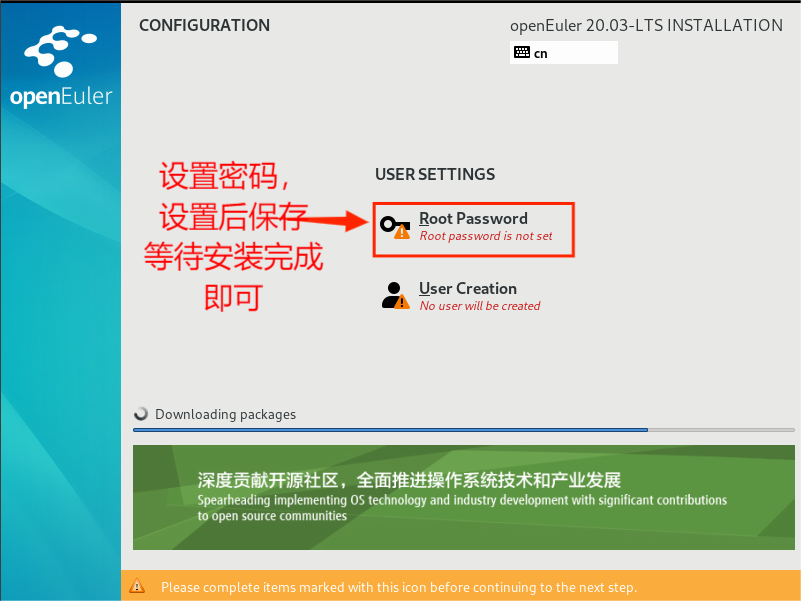Click the 'Downloading packages' status text
Viewport: 801px width, 601px height.
pos(225,414)
